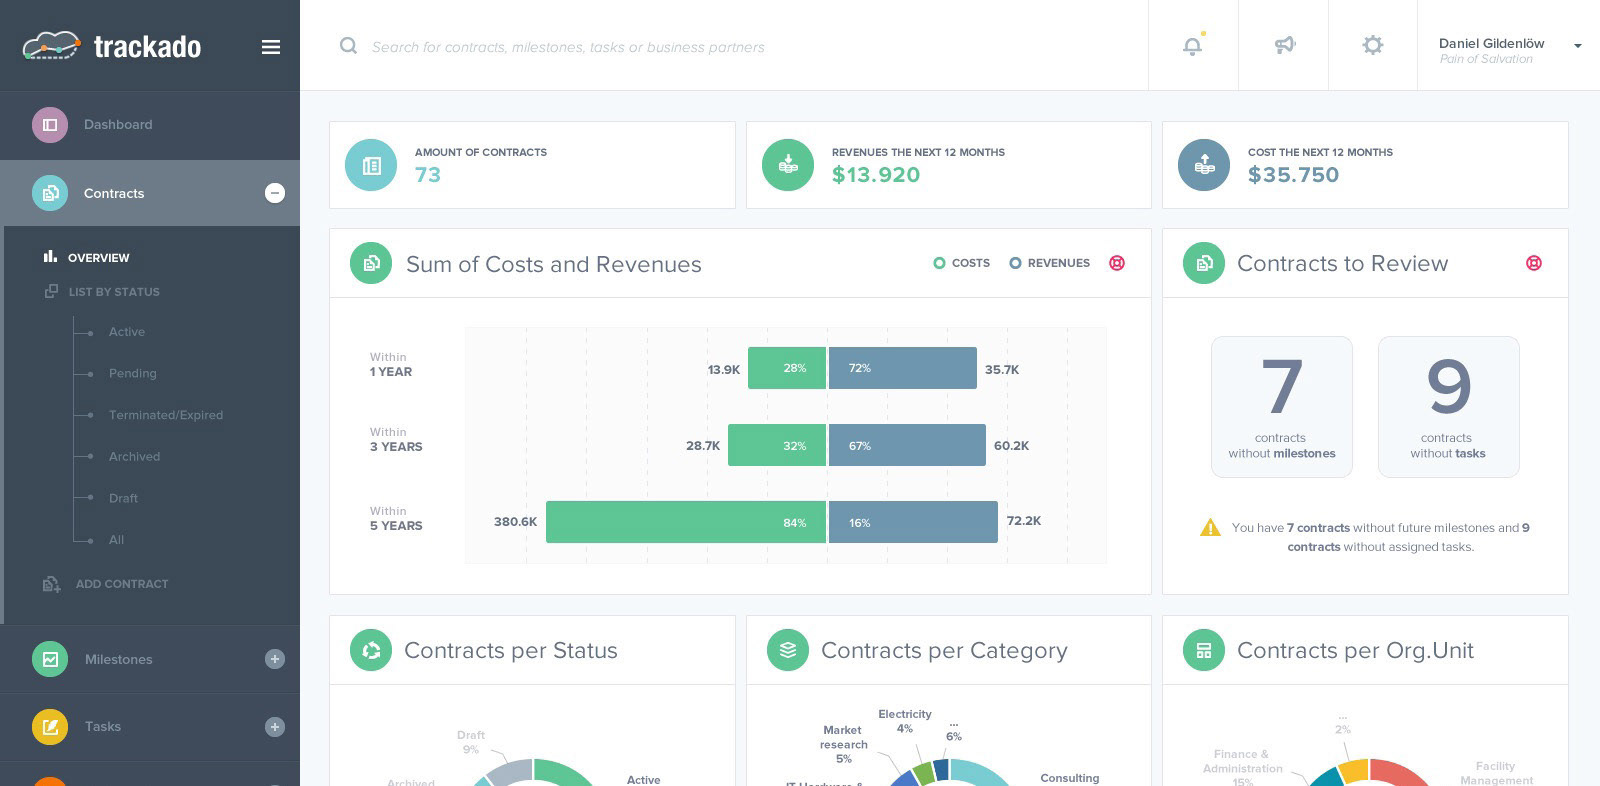The height and width of the screenshot is (786, 1600).
Task: Open settings gear icon
Action: 1373,45
